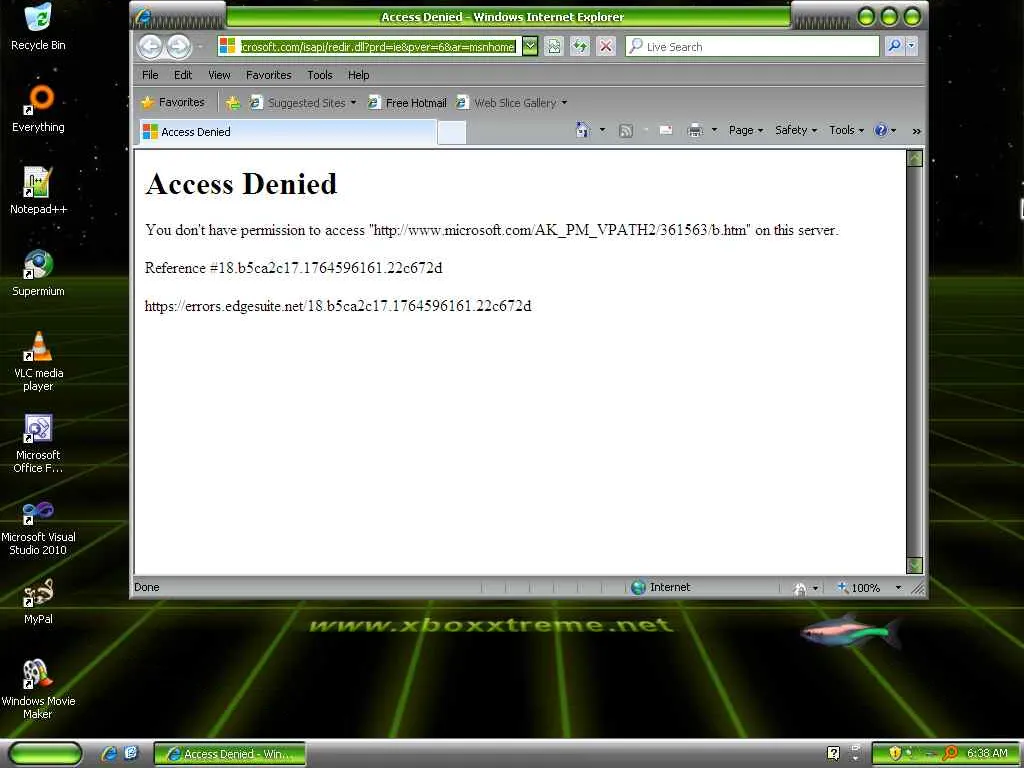Expand the Web Slice Gallery dropdown arrow

(x=564, y=103)
